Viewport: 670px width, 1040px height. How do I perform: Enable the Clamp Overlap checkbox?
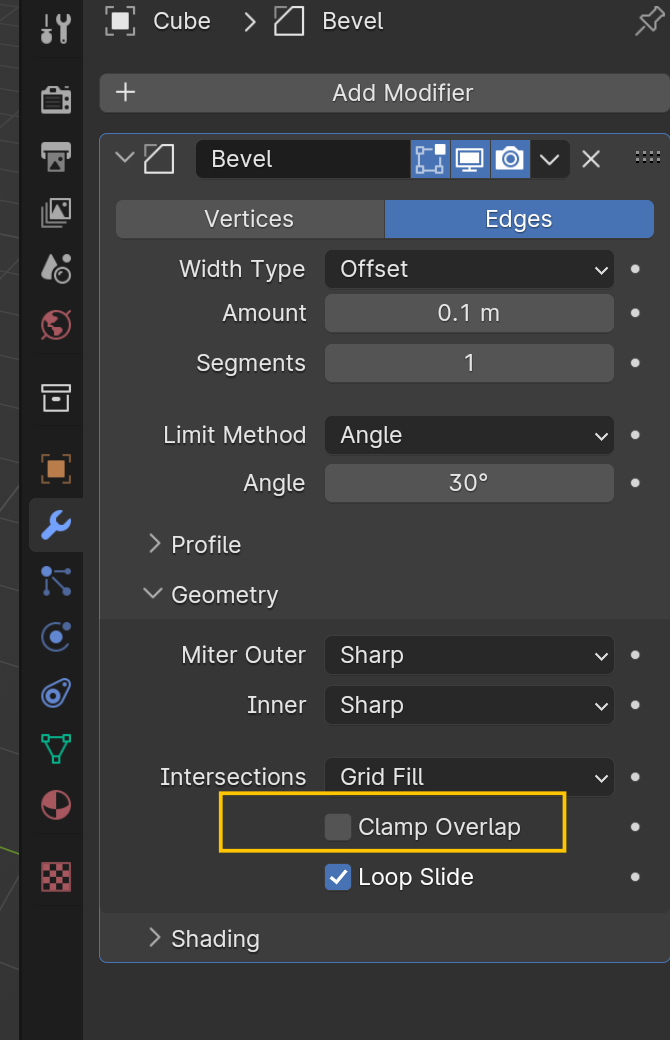(x=338, y=827)
